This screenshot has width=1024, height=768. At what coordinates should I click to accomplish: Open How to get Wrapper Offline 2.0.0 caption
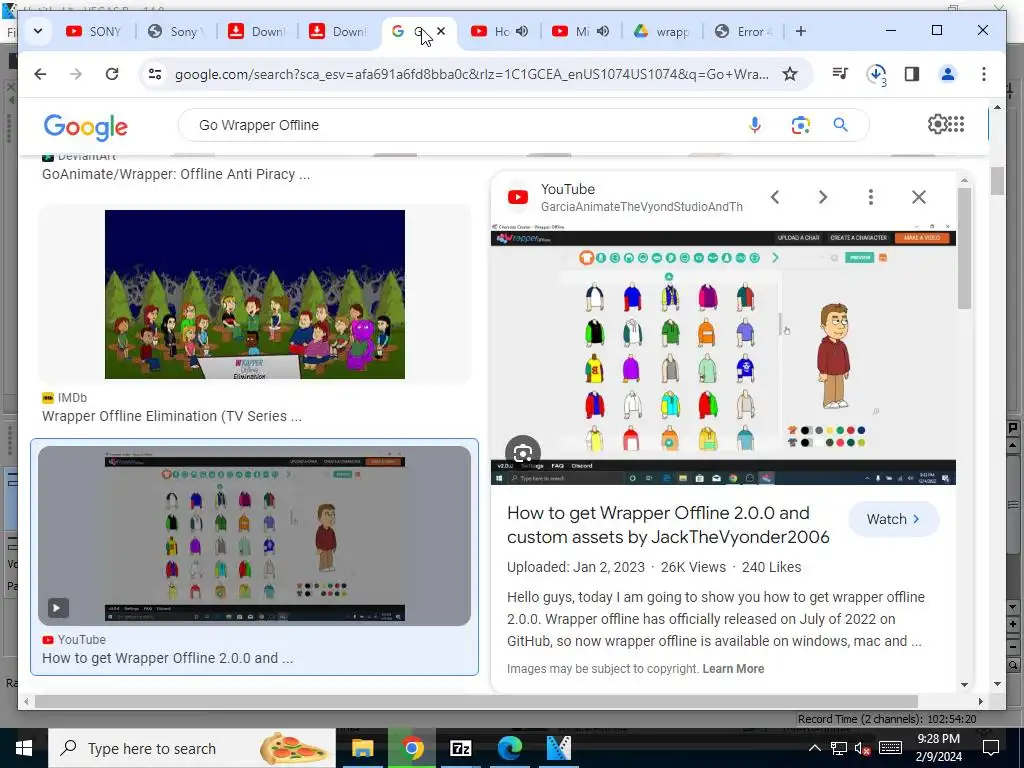point(167,658)
